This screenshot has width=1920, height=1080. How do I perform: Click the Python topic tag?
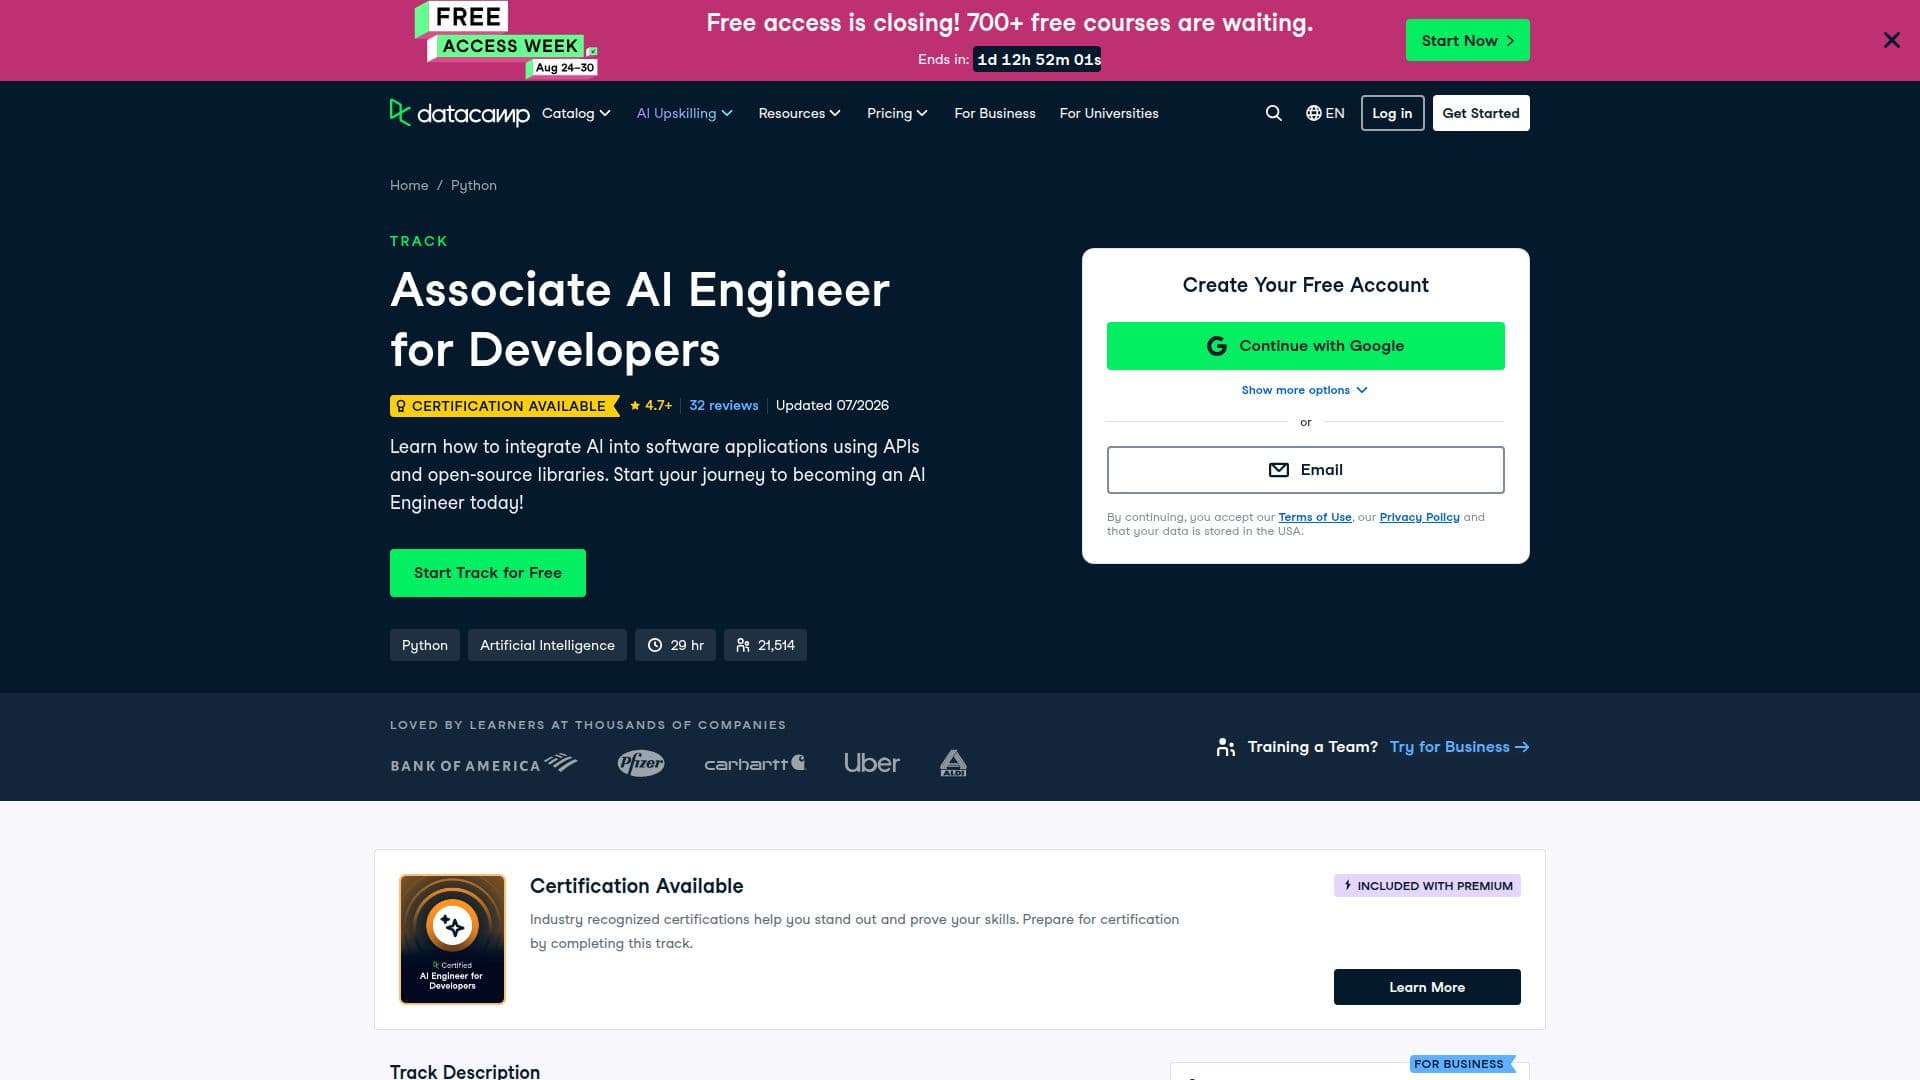click(425, 645)
